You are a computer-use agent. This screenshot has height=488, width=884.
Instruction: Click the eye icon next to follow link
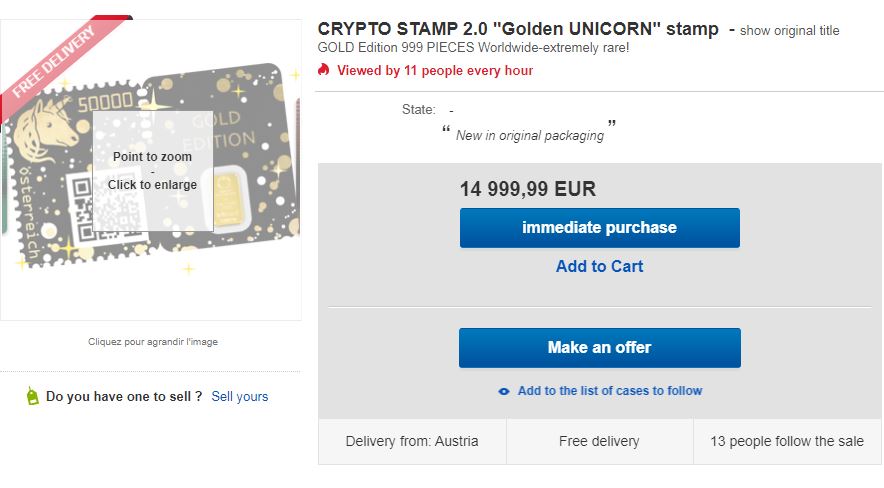click(x=504, y=391)
